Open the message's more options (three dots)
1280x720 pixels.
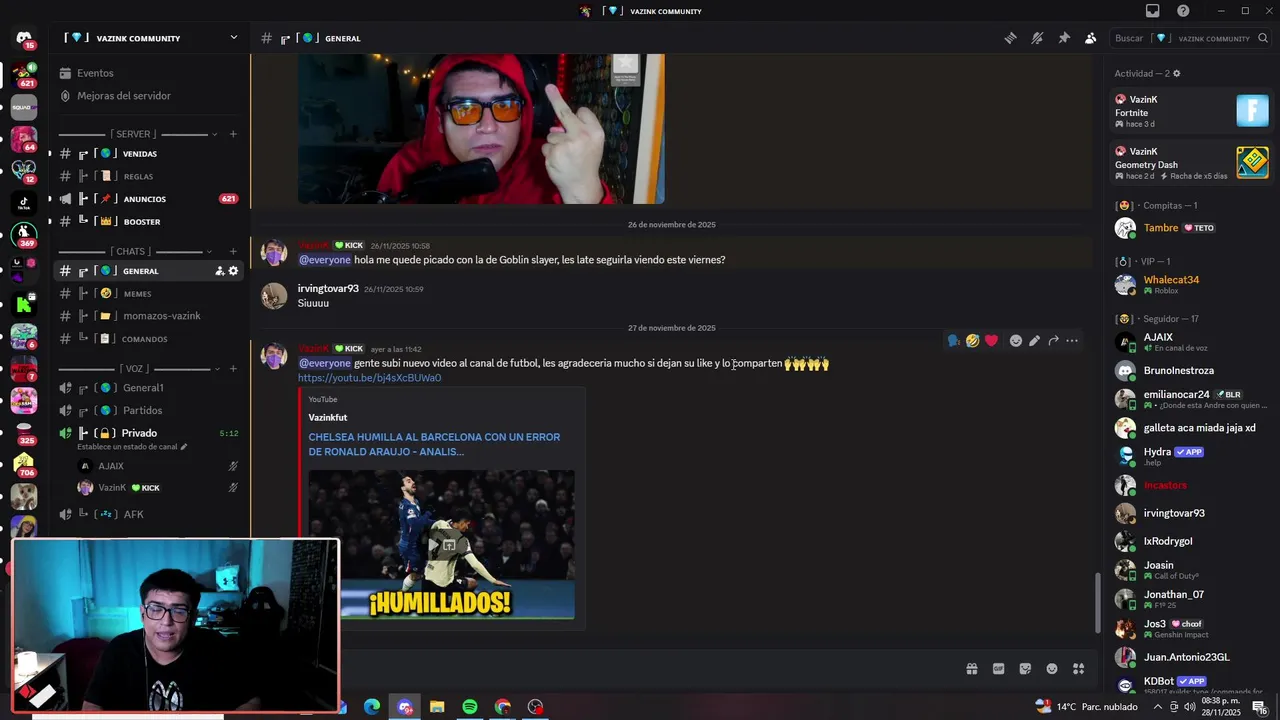coord(1072,341)
